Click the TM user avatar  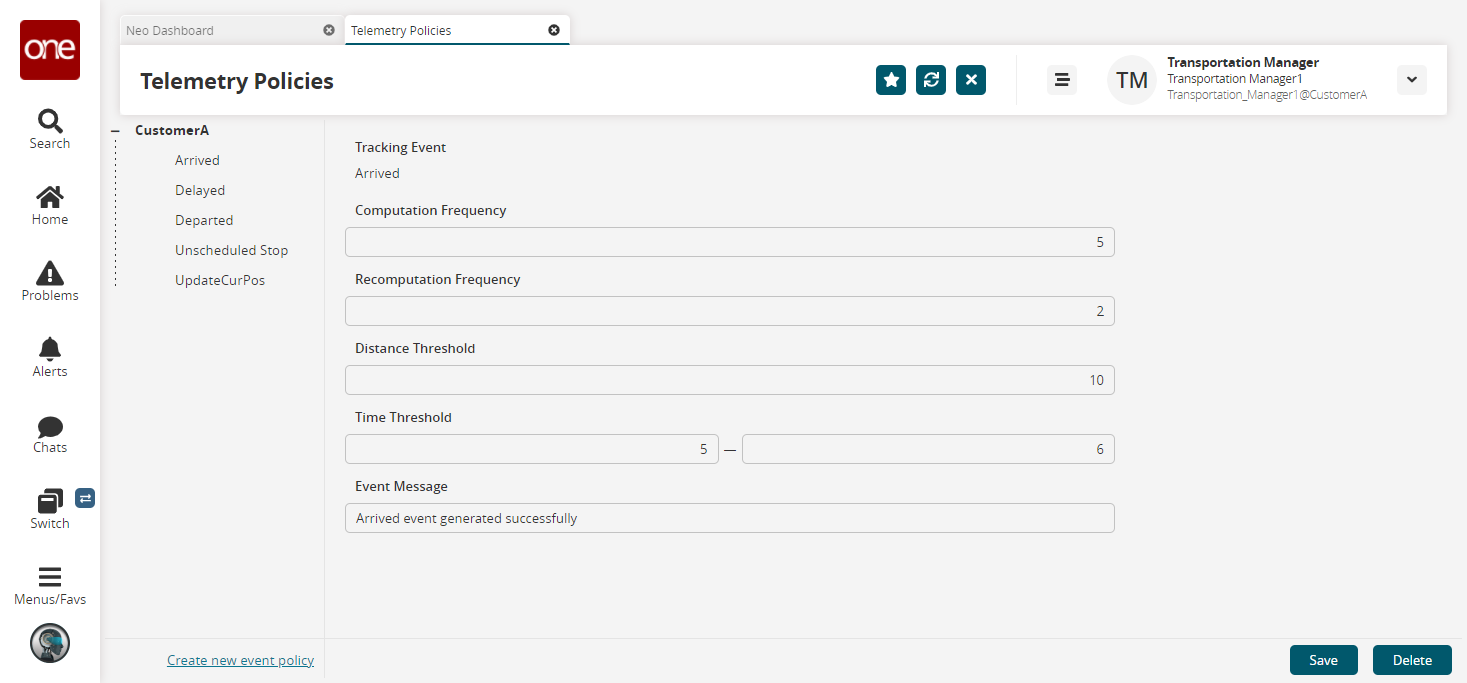pyautogui.click(x=1132, y=80)
